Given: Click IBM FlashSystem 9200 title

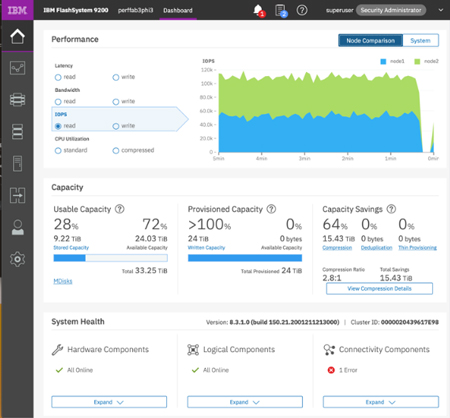Looking at the screenshot, I should [x=76, y=10].
